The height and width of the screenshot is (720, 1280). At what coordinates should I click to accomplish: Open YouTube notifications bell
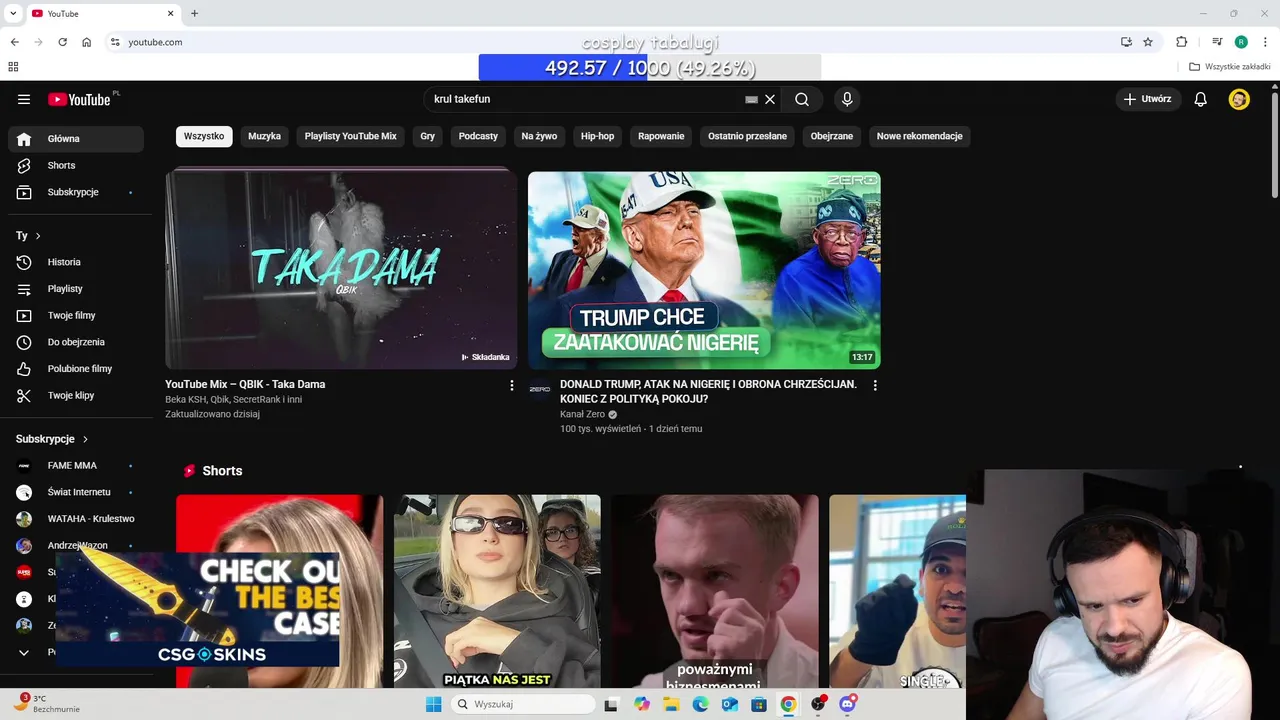click(1201, 99)
